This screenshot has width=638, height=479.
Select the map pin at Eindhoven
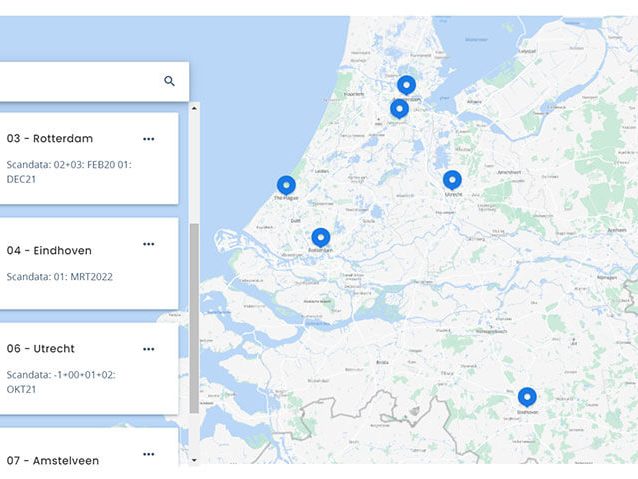[x=527, y=397]
